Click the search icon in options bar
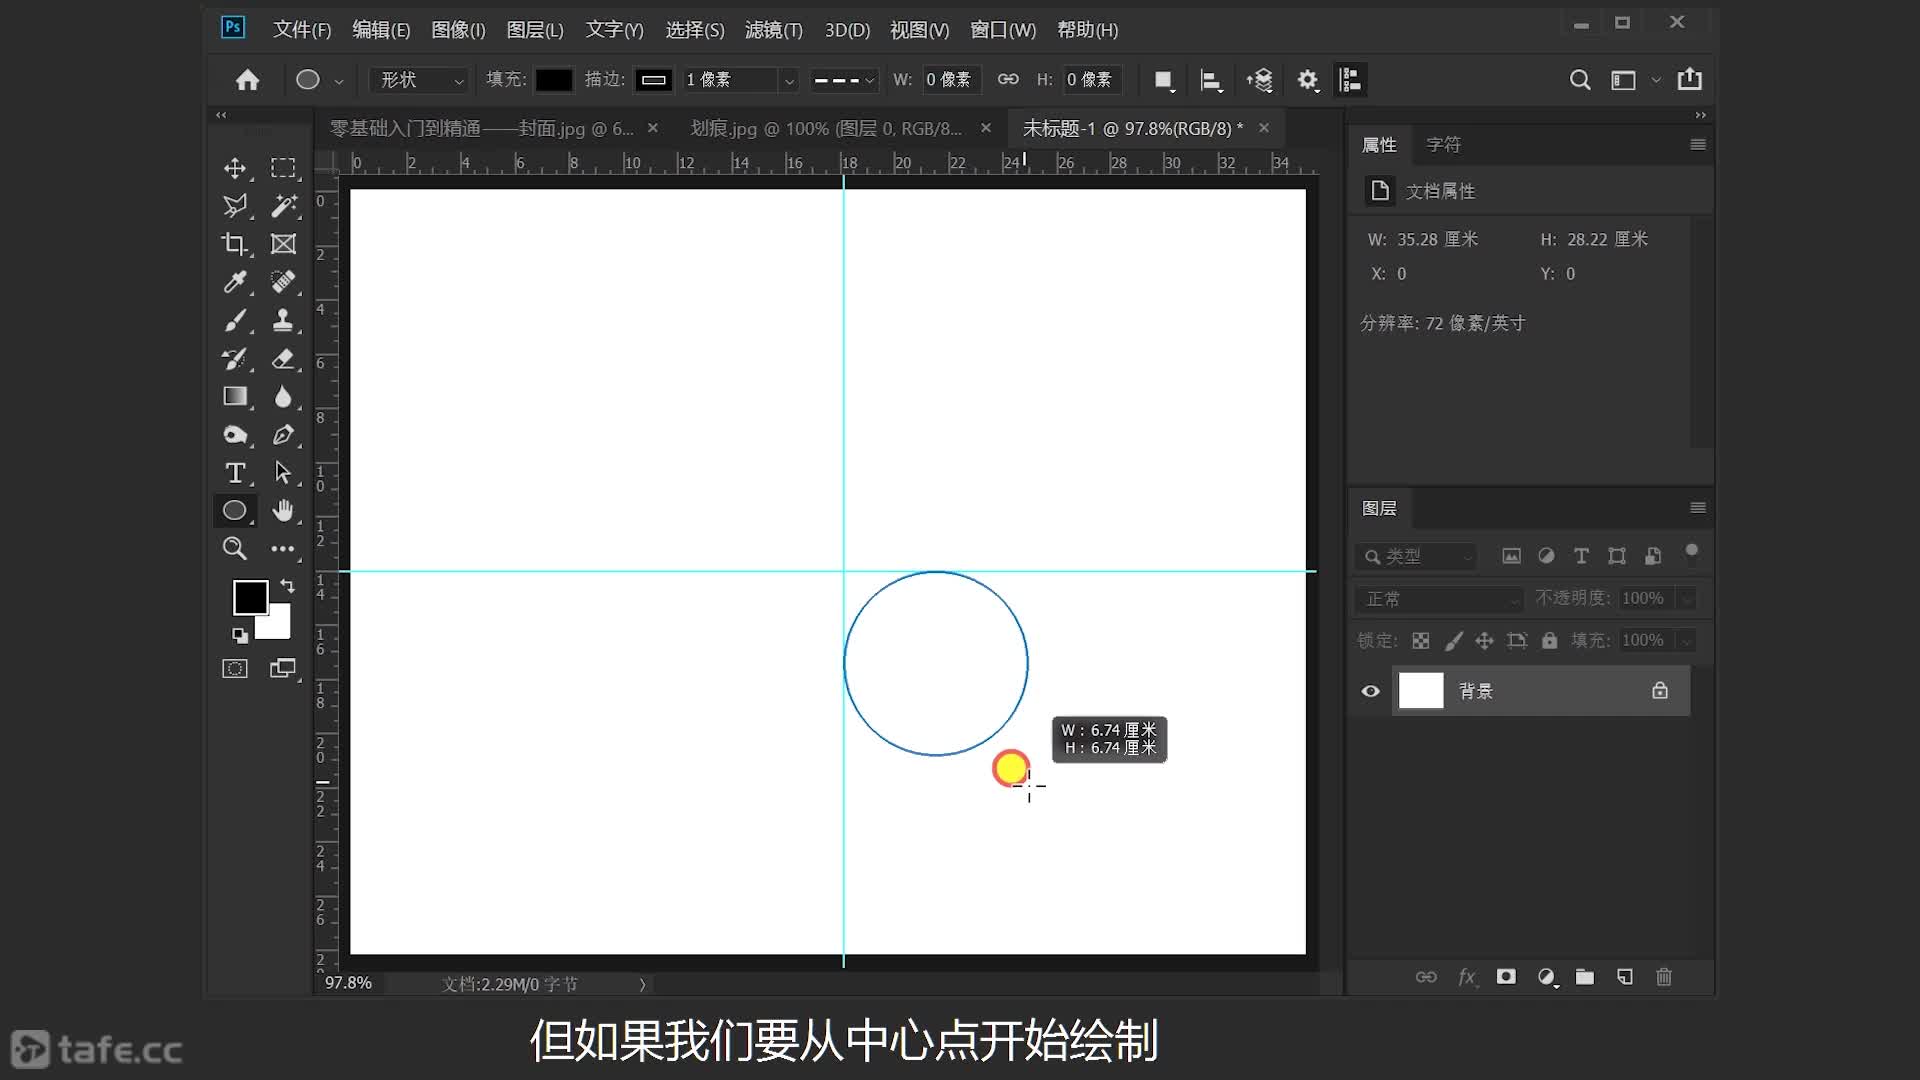The width and height of the screenshot is (1920, 1080). [1580, 80]
